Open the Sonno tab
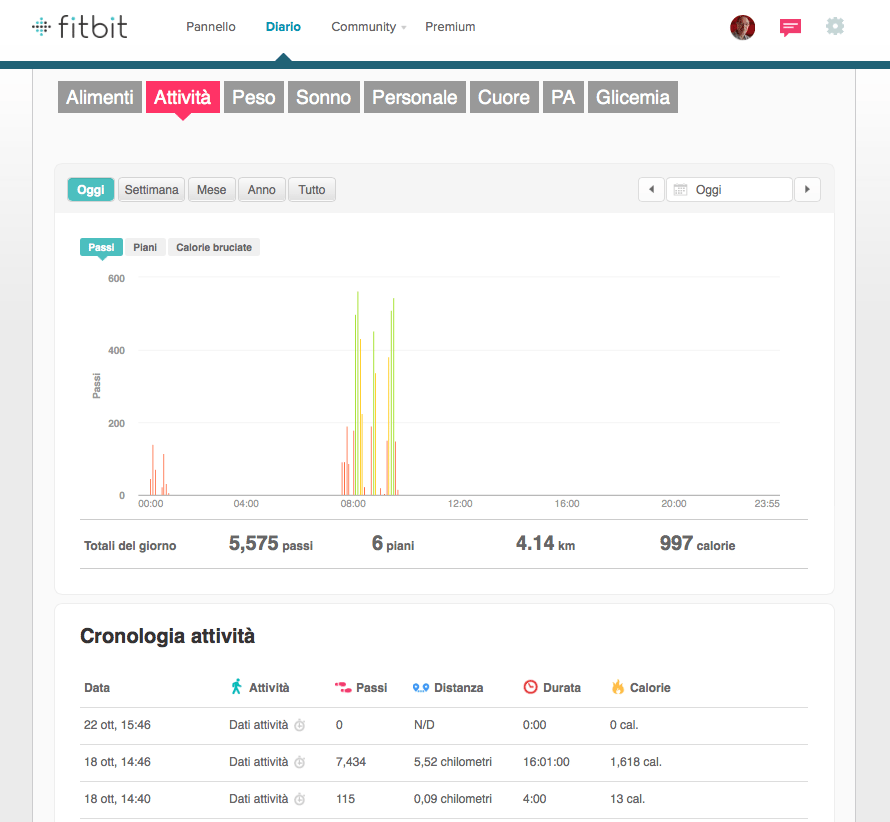Image resolution: width=890 pixels, height=822 pixels. (323, 97)
